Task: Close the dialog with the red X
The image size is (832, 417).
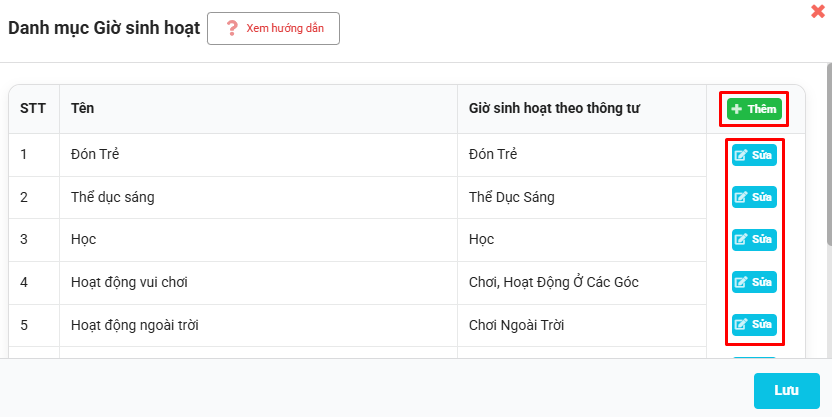Action: [x=818, y=11]
